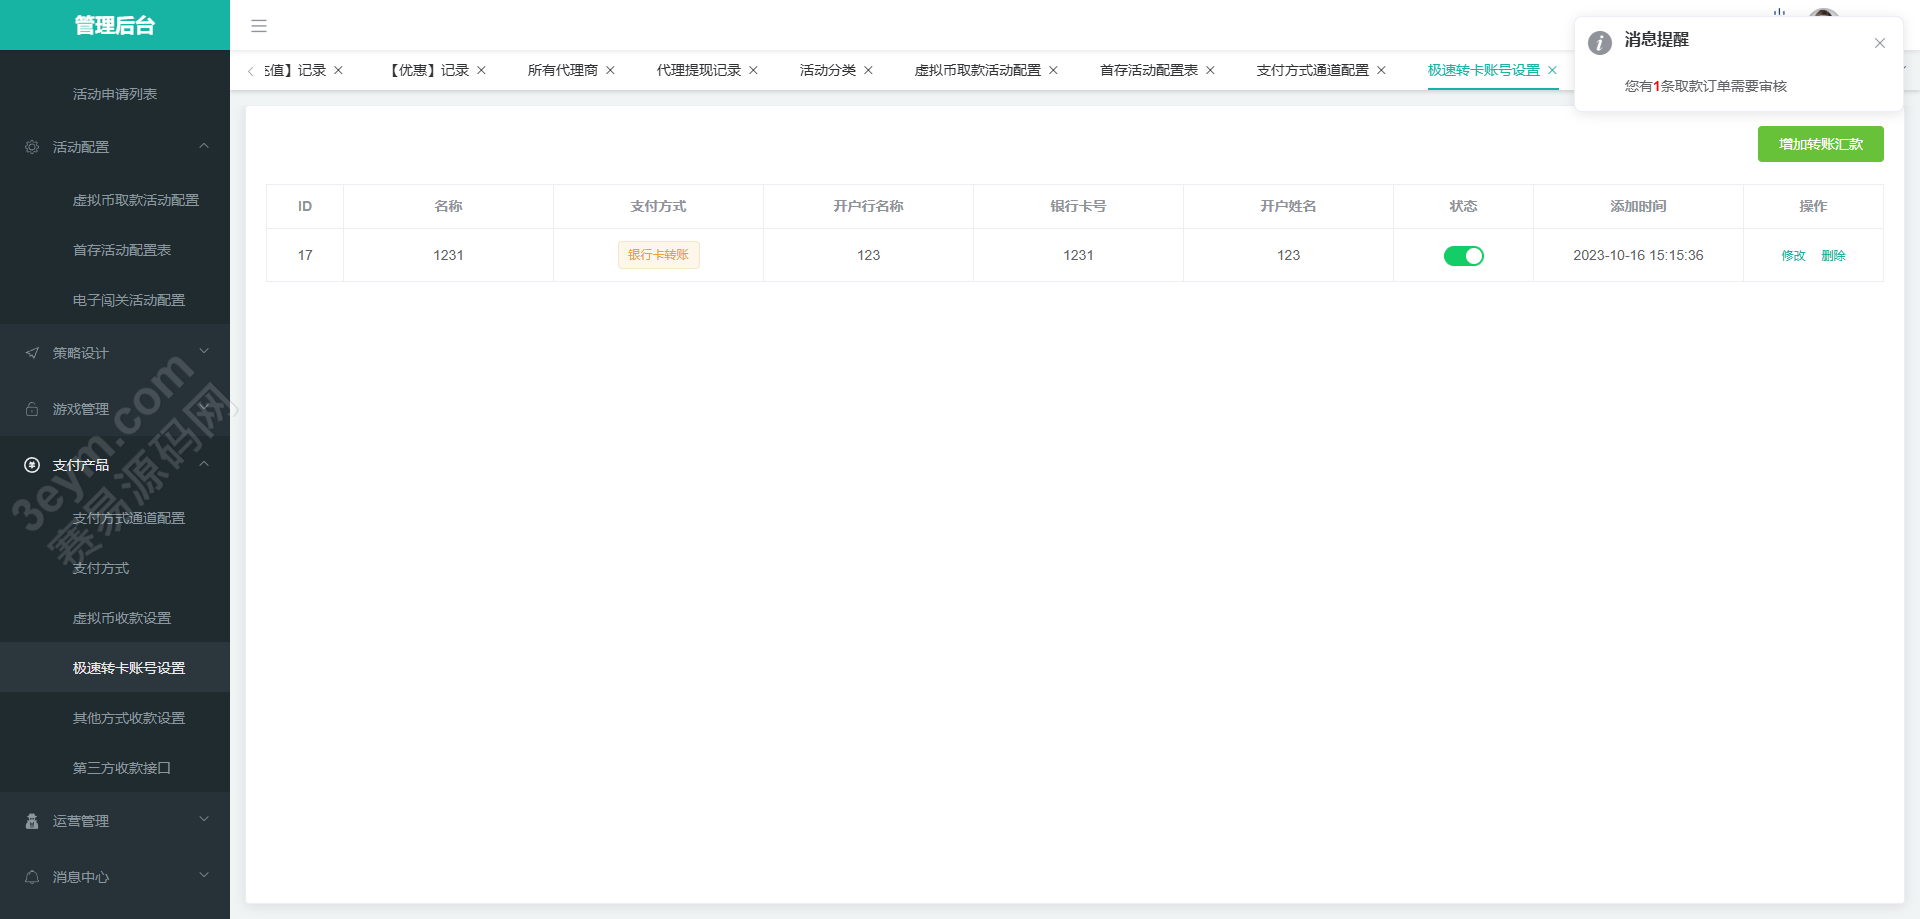The image size is (1920, 919).
Task: Click the 运营管理 person icon
Action: tap(32, 821)
